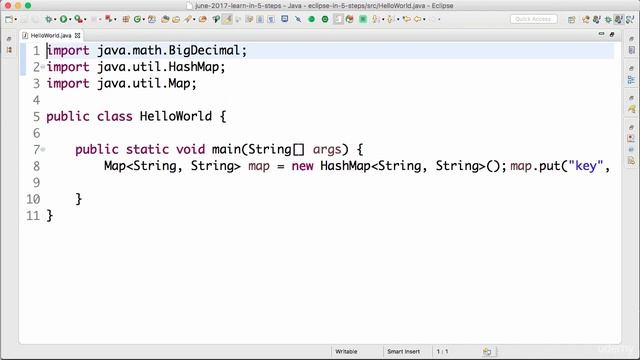Click the Previous Annotation icon
The width and height of the screenshot is (640, 360).
coord(391,19)
